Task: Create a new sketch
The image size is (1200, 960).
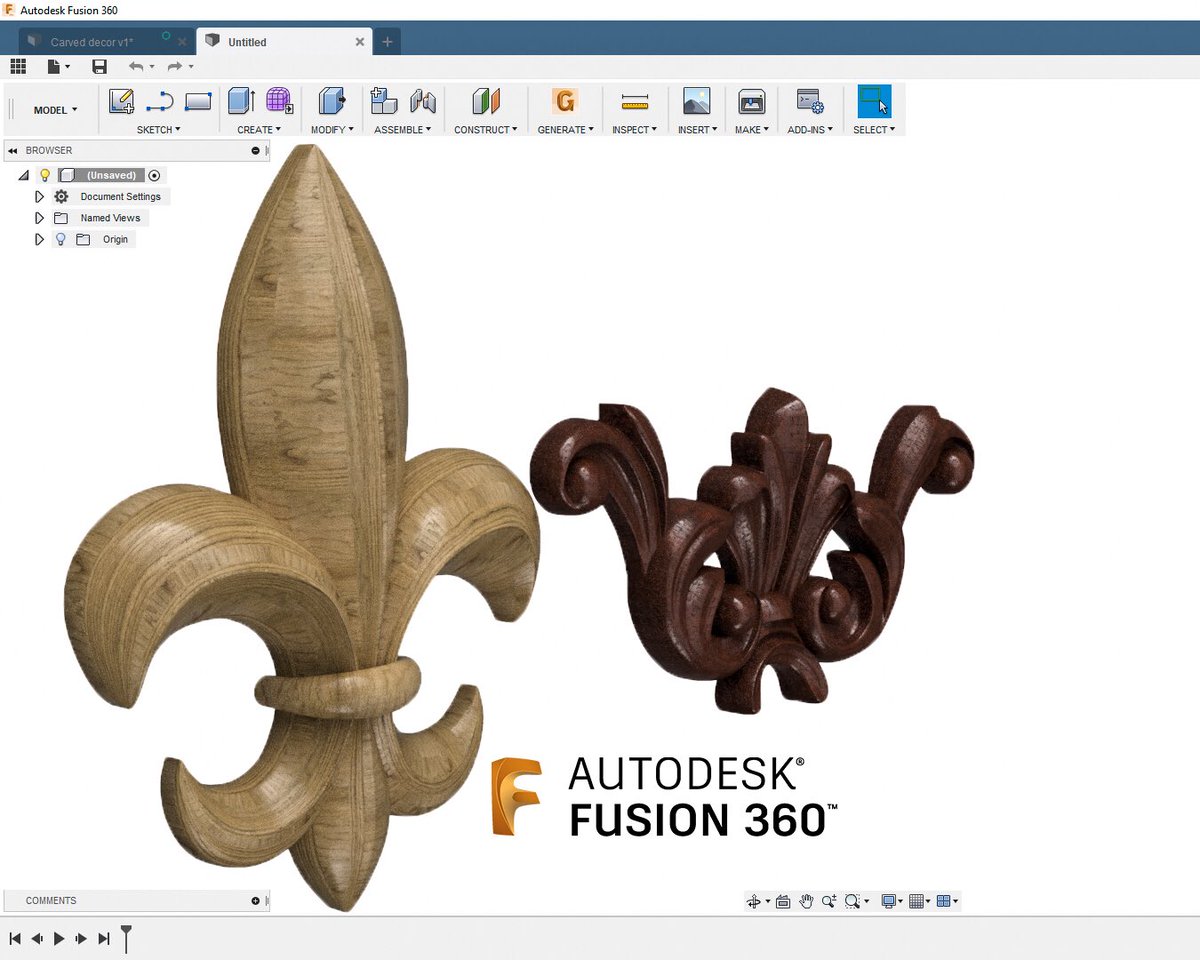Action: point(122,101)
